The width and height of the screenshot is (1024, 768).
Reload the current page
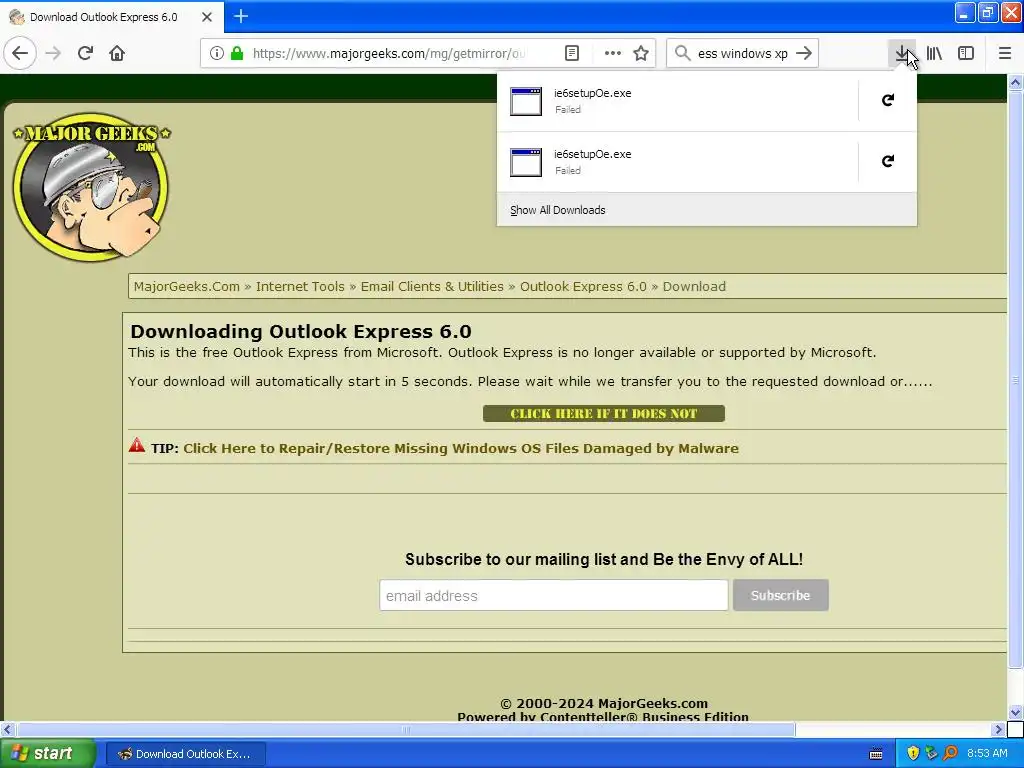coord(85,54)
